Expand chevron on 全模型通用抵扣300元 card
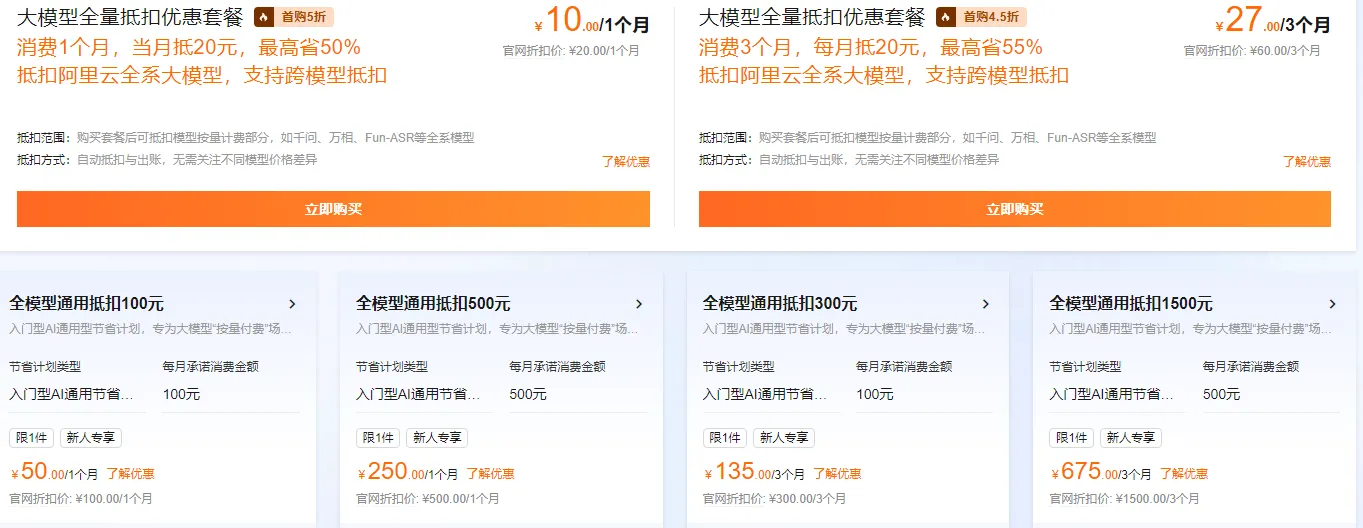The width and height of the screenshot is (1363, 528). [x=985, y=304]
